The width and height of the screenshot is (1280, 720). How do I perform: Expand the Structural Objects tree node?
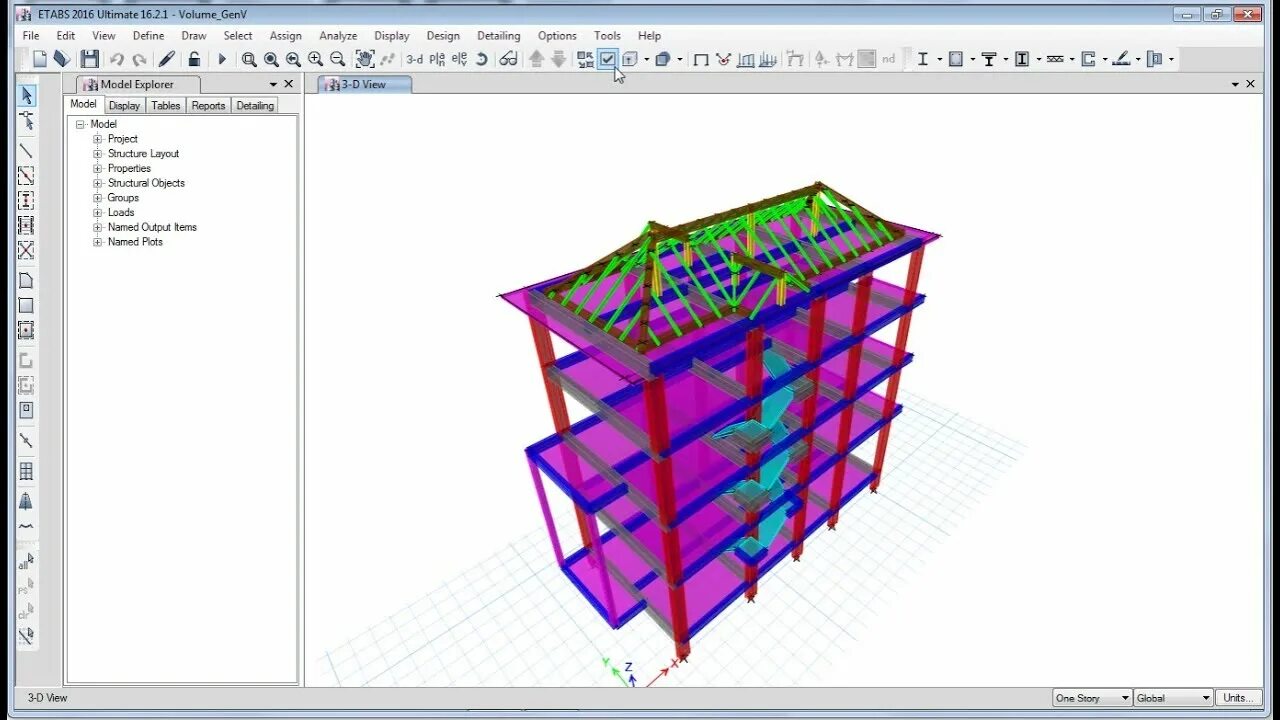pyautogui.click(x=98, y=183)
